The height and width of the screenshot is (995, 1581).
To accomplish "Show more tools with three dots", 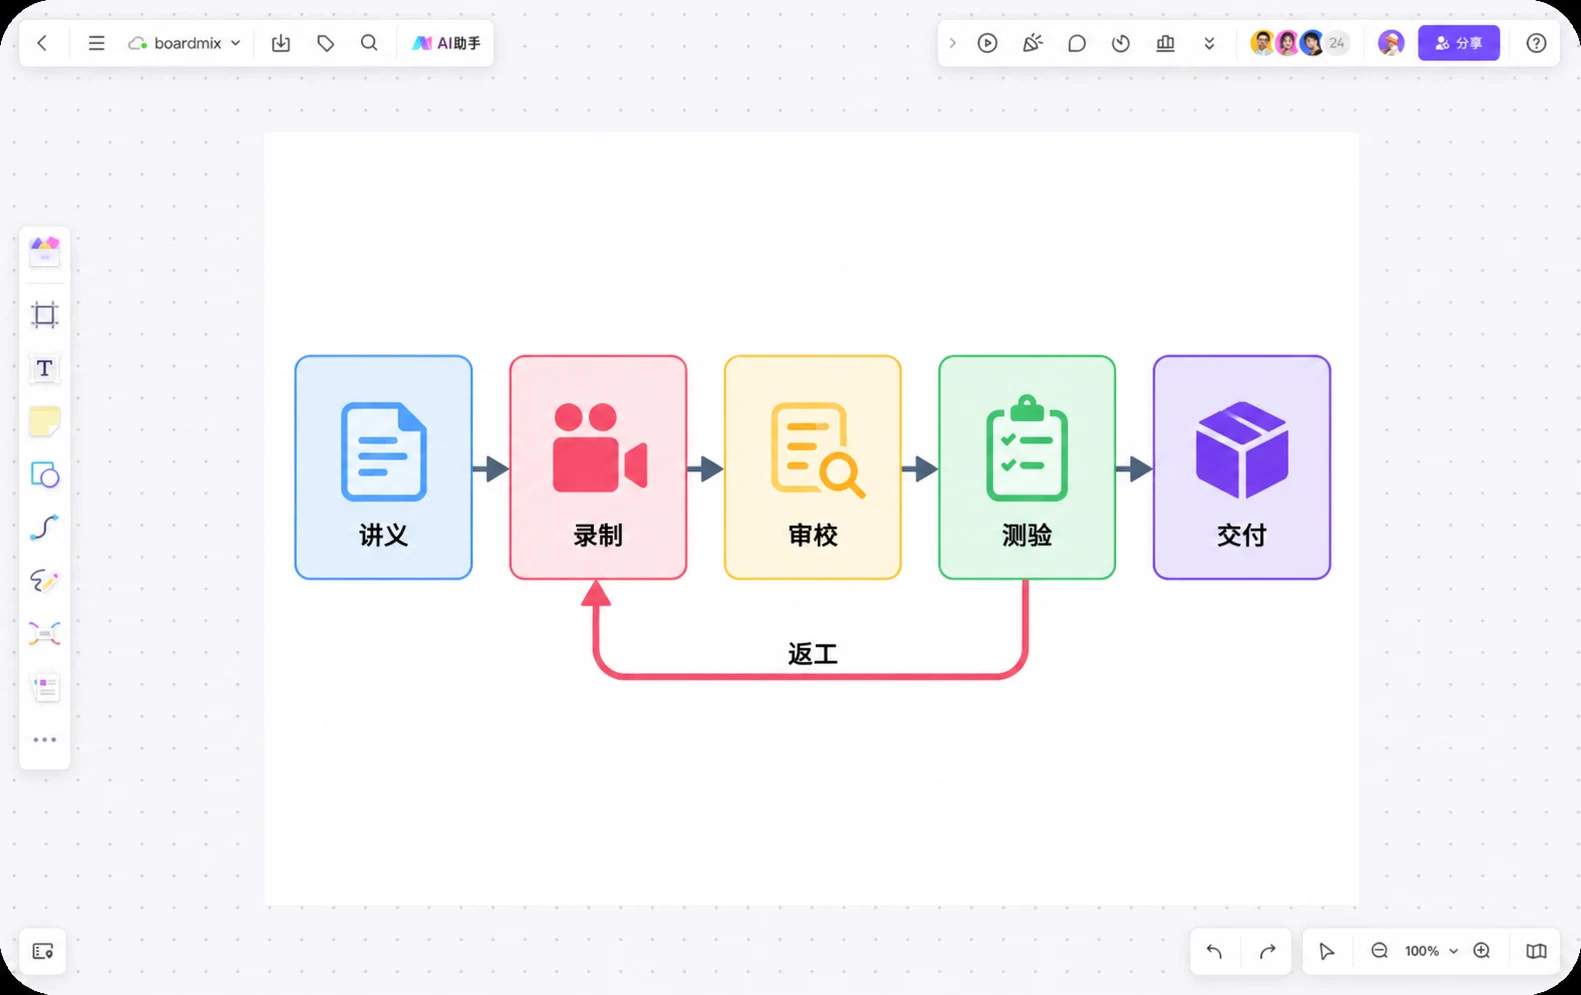I will coord(44,740).
